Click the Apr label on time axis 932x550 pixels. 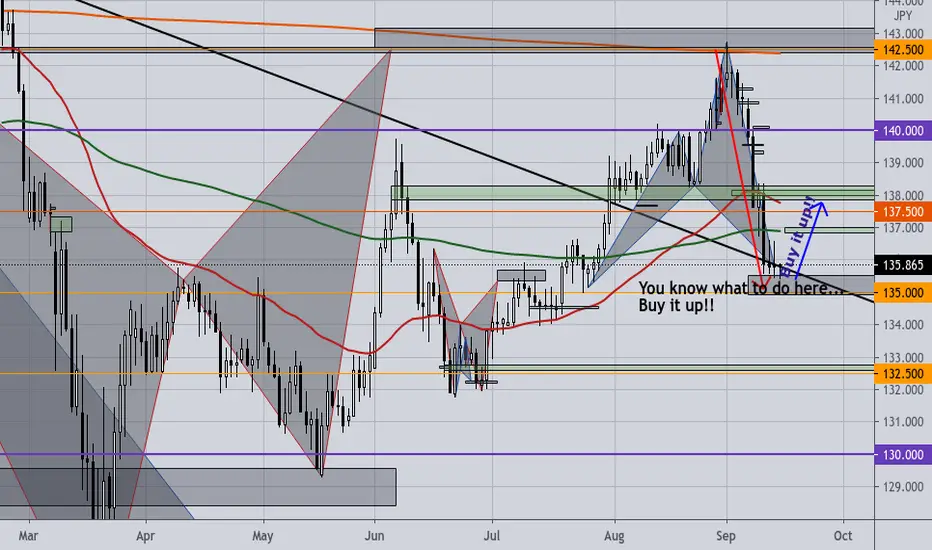pyautogui.click(x=146, y=536)
